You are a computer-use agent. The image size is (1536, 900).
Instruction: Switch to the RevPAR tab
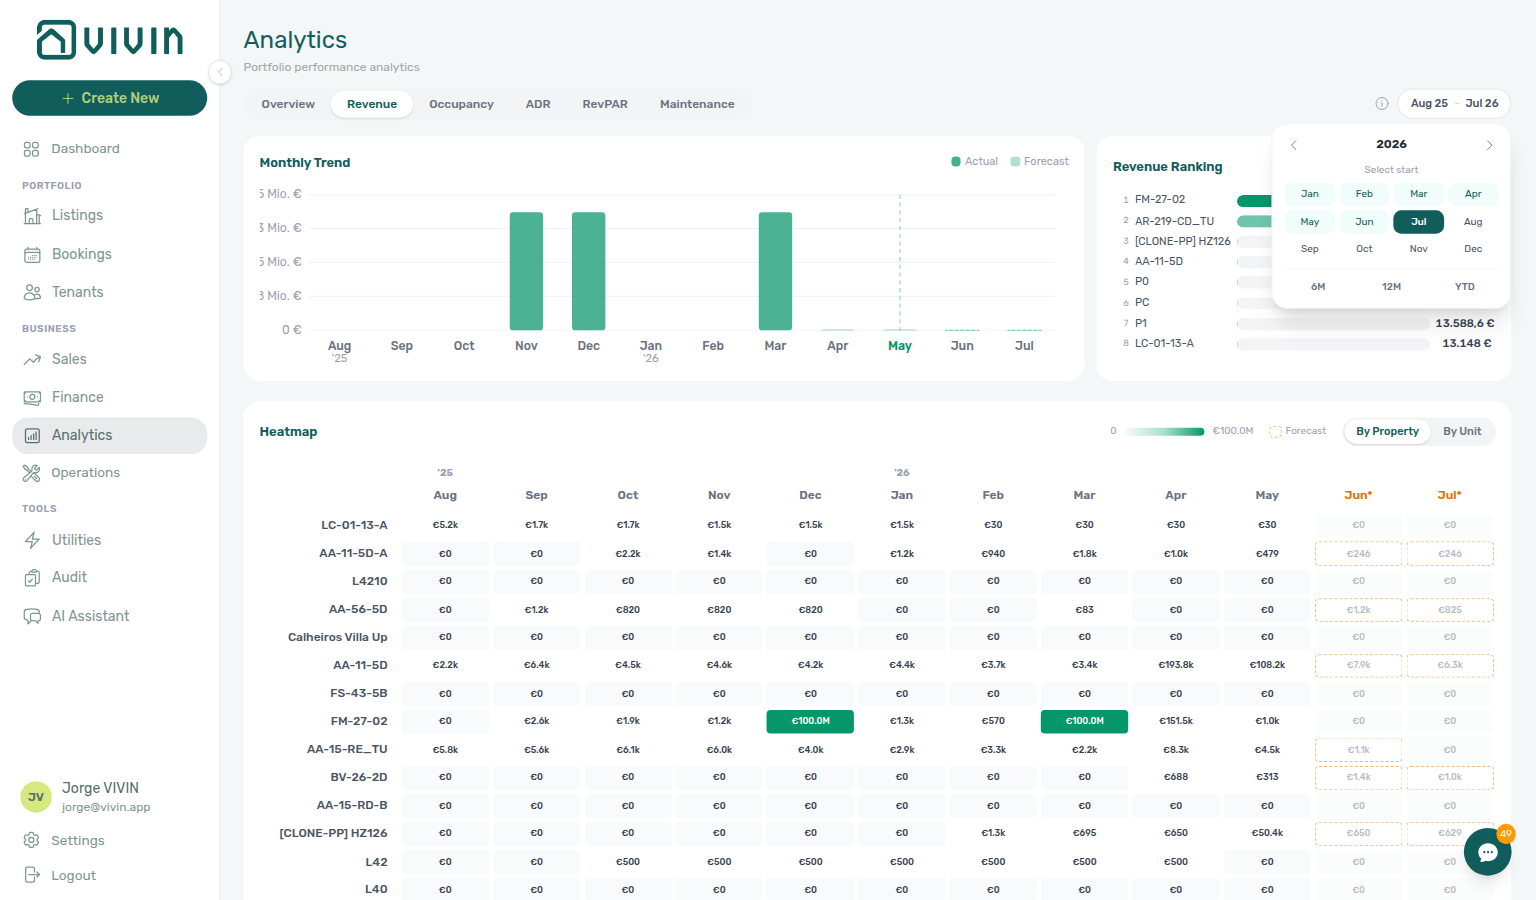pyautogui.click(x=605, y=104)
